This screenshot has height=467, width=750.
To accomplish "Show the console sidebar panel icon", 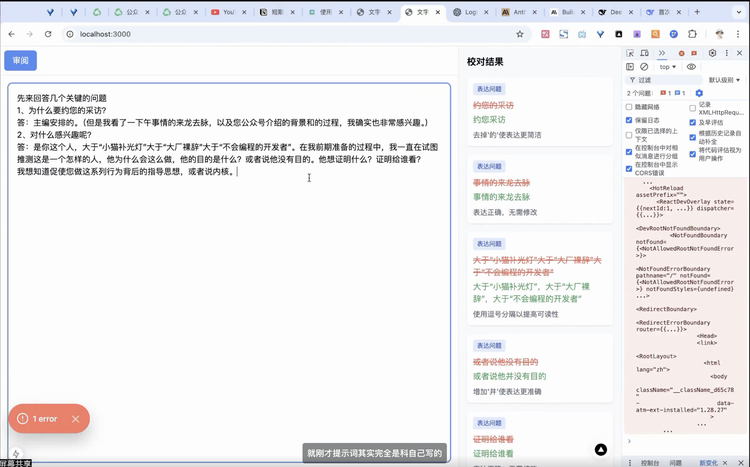I will (630, 67).
